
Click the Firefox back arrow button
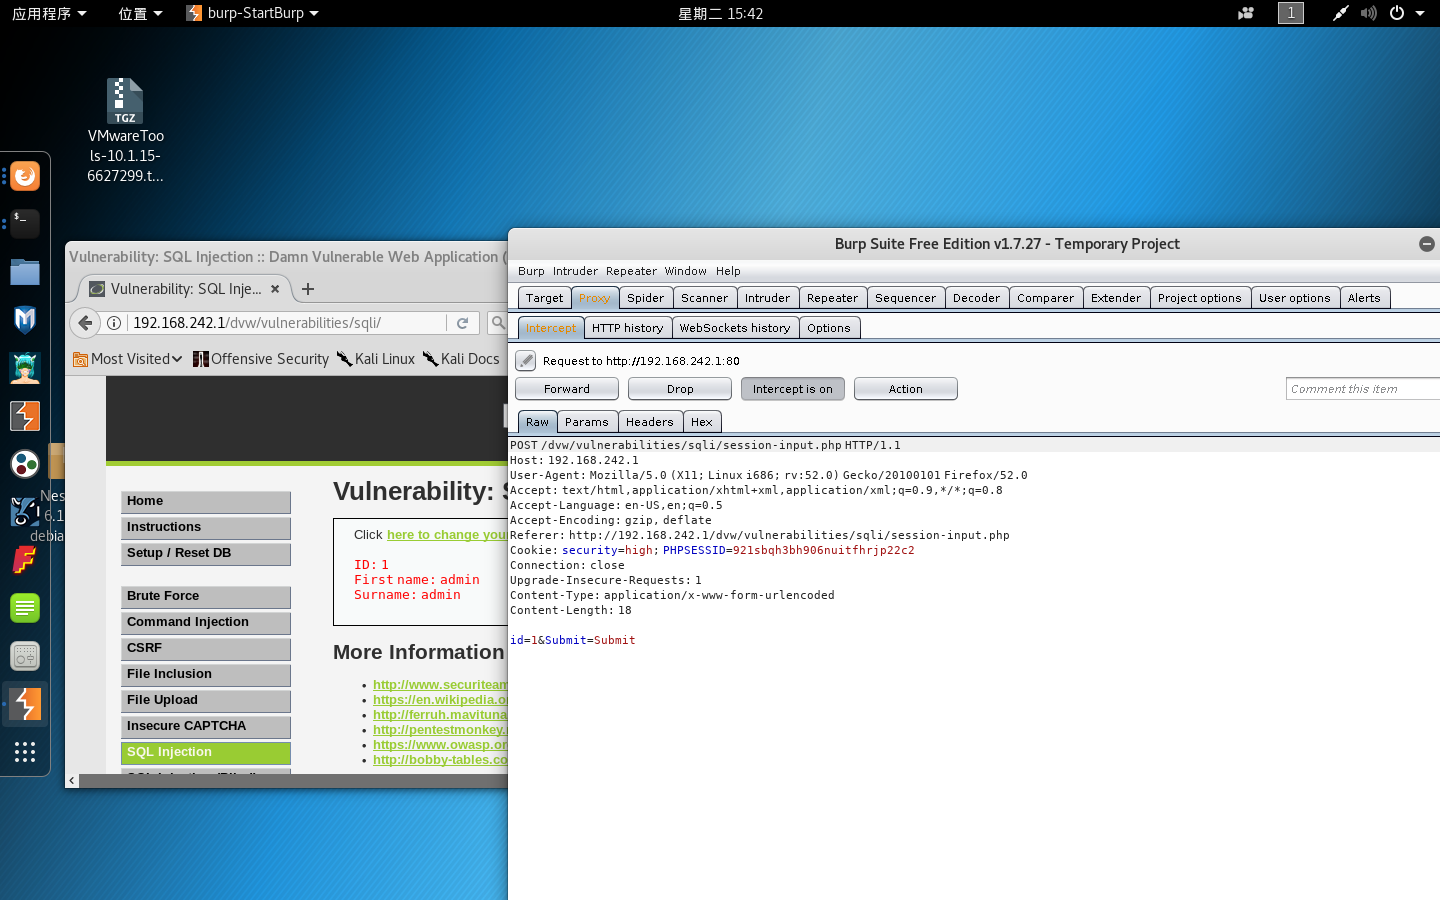click(86, 323)
